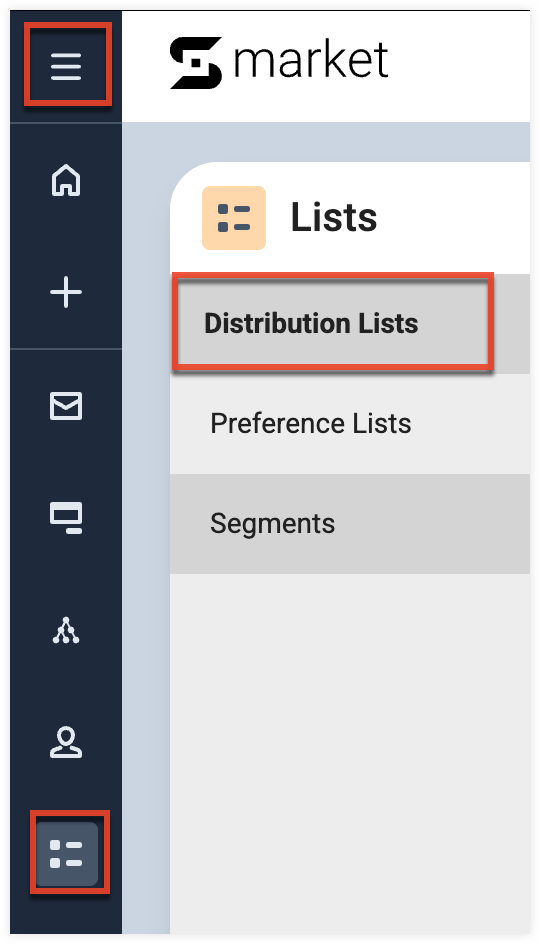Go to the Home icon in sidebar
This screenshot has width=540, height=944.
point(66,179)
